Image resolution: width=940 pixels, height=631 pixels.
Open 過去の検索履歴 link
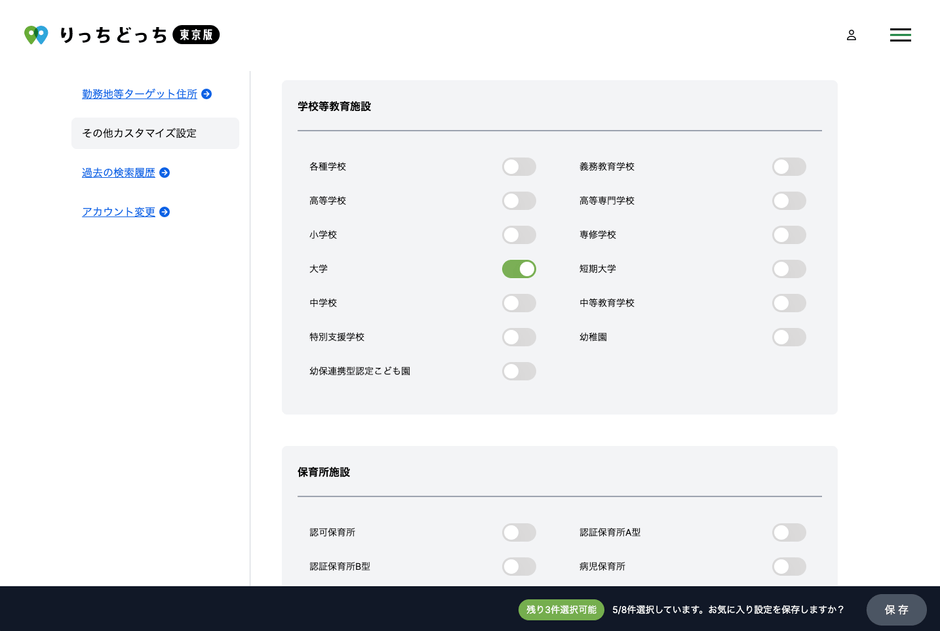(118, 173)
